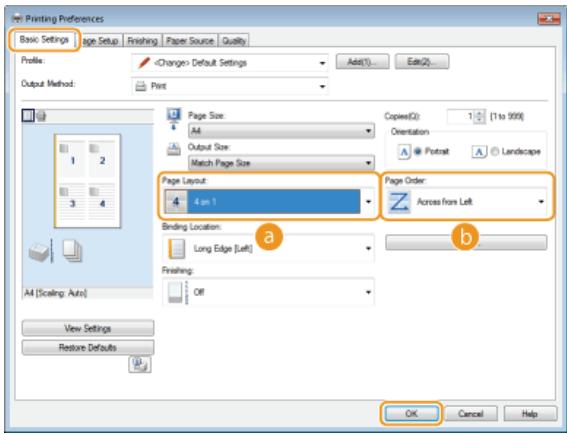Click the Copies number field

[x=460, y=116]
